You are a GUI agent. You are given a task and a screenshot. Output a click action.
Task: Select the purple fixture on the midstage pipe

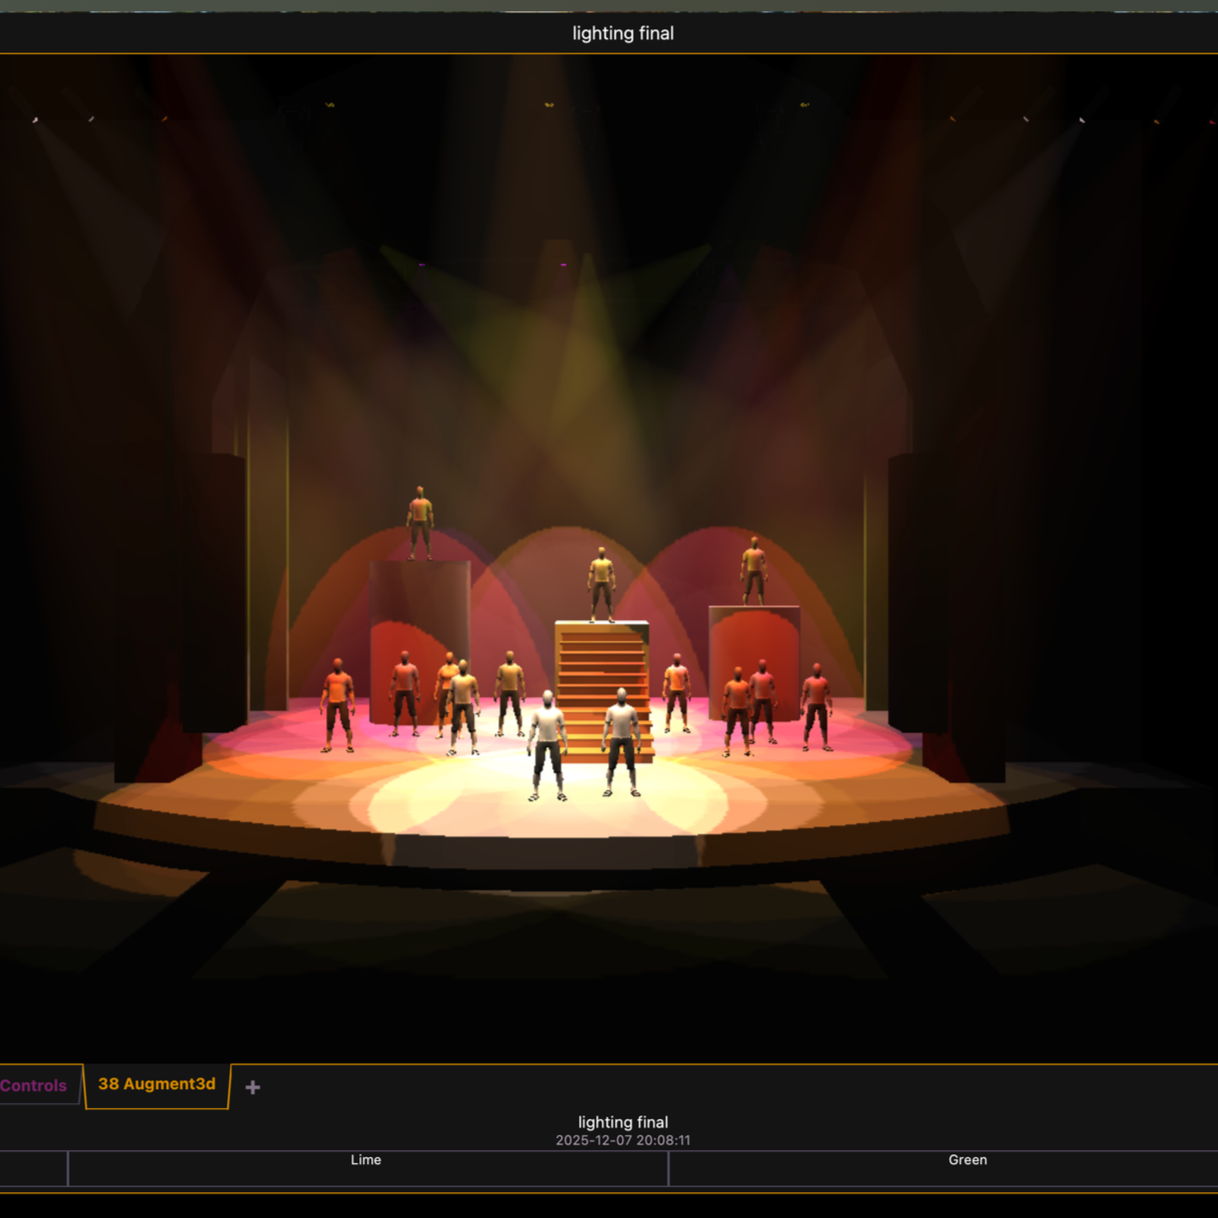tap(565, 266)
